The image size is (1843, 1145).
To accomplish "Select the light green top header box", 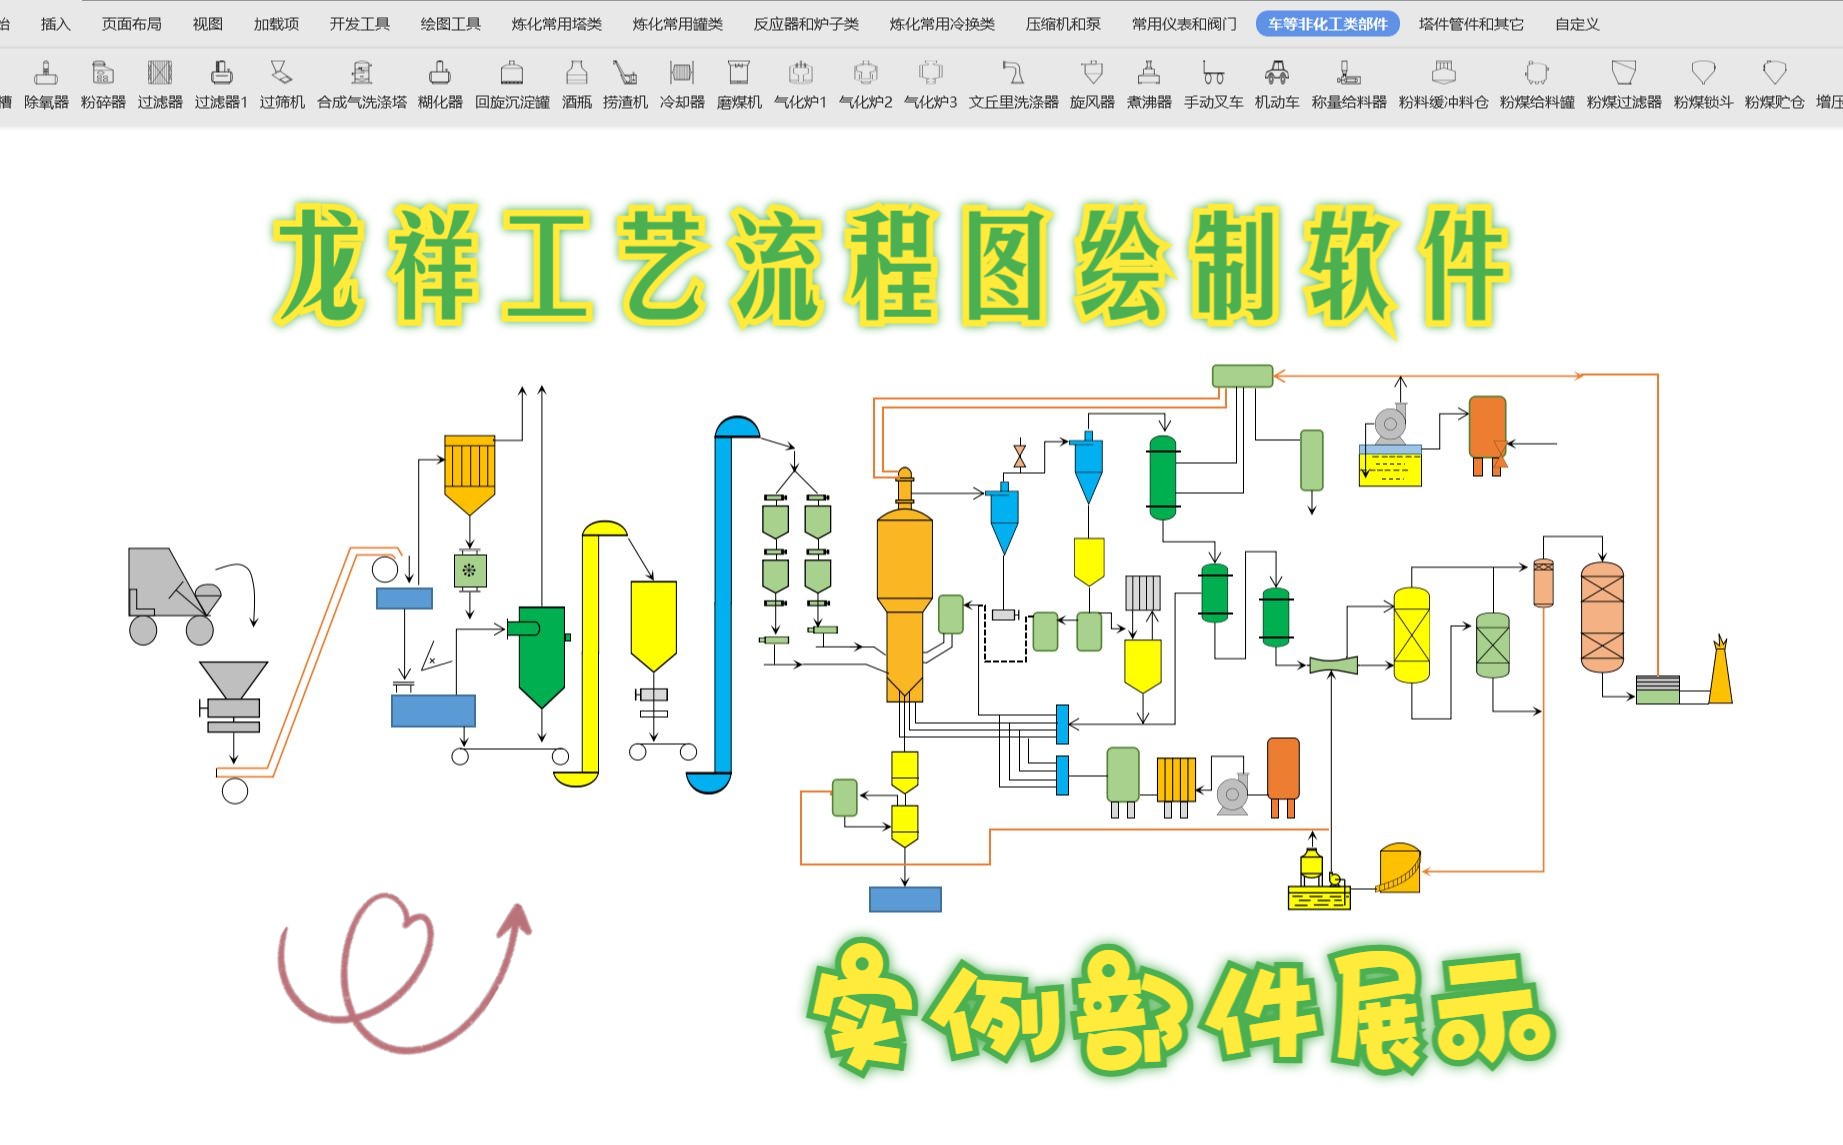I will [x=1242, y=376].
